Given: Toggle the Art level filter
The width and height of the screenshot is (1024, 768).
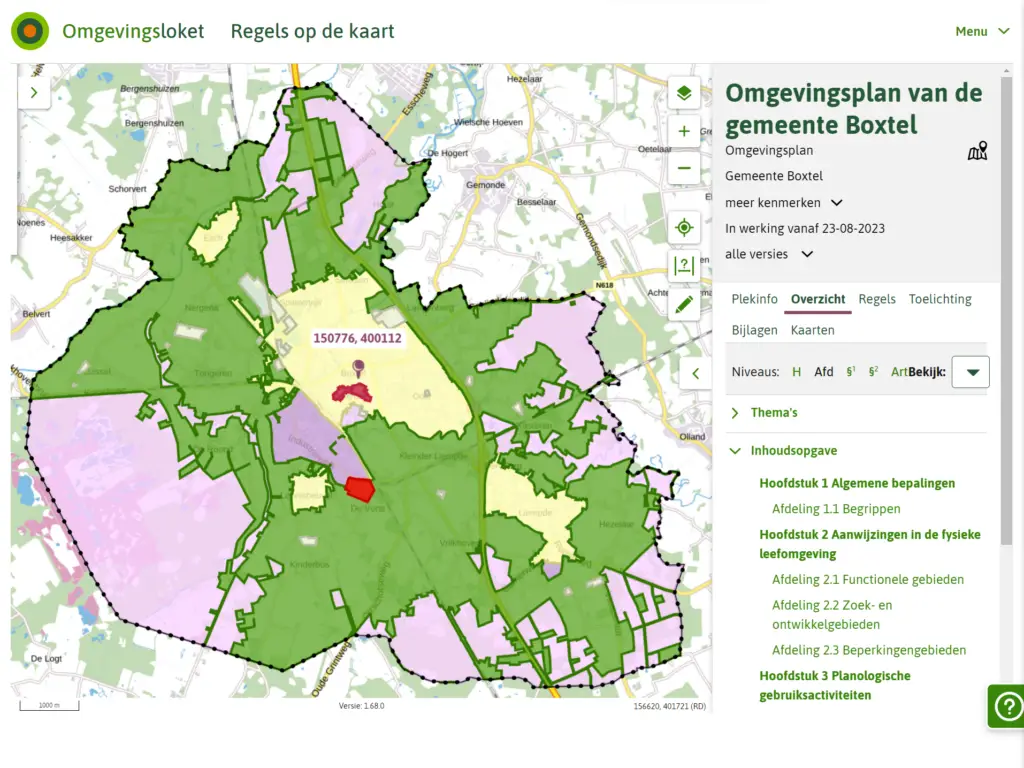Looking at the screenshot, I should tap(899, 372).
